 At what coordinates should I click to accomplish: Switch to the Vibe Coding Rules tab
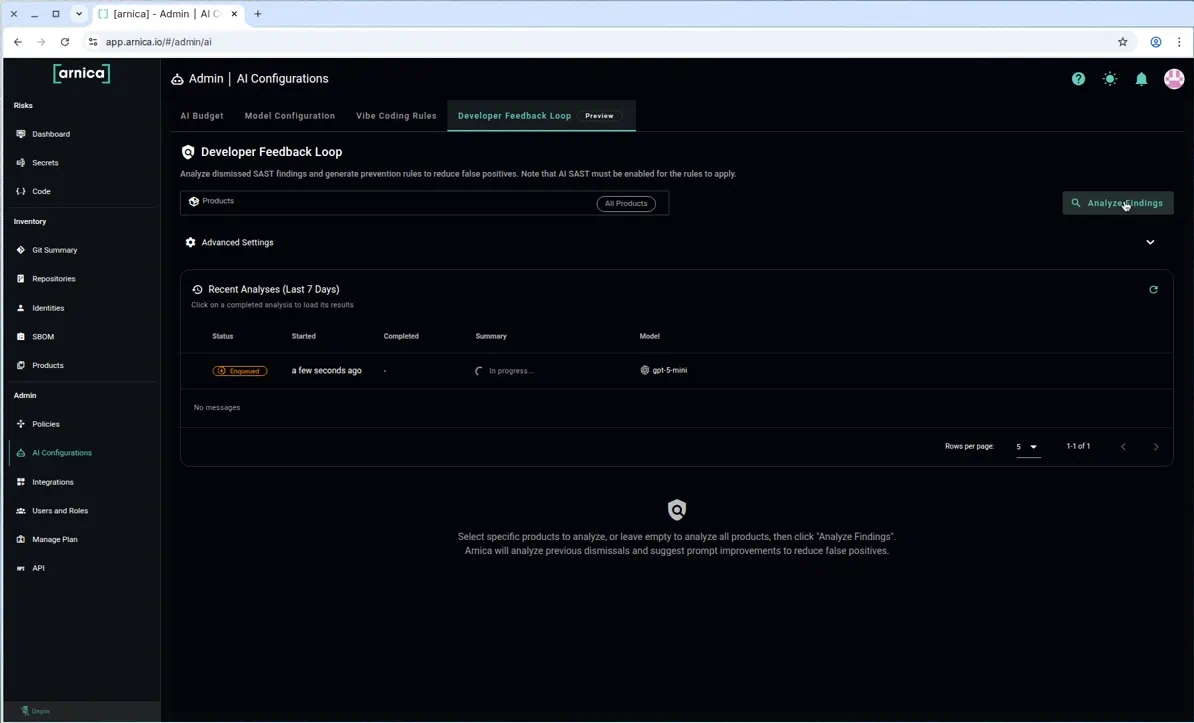396,116
